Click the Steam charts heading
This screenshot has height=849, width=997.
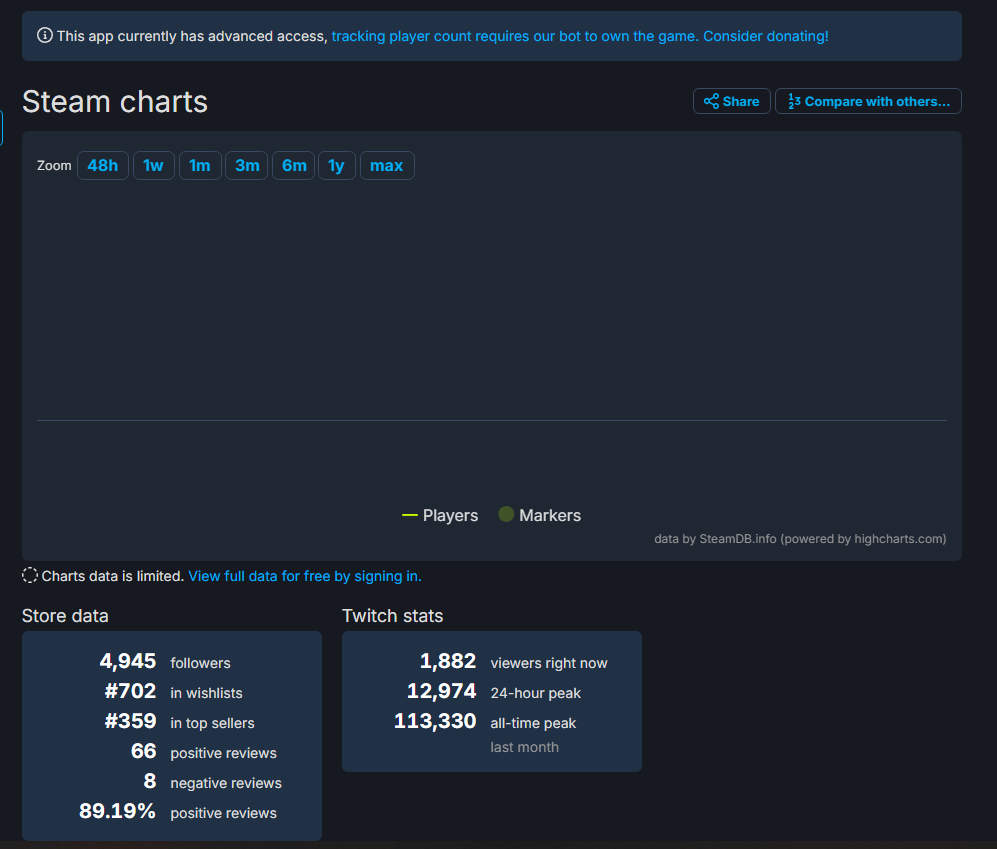[115, 102]
